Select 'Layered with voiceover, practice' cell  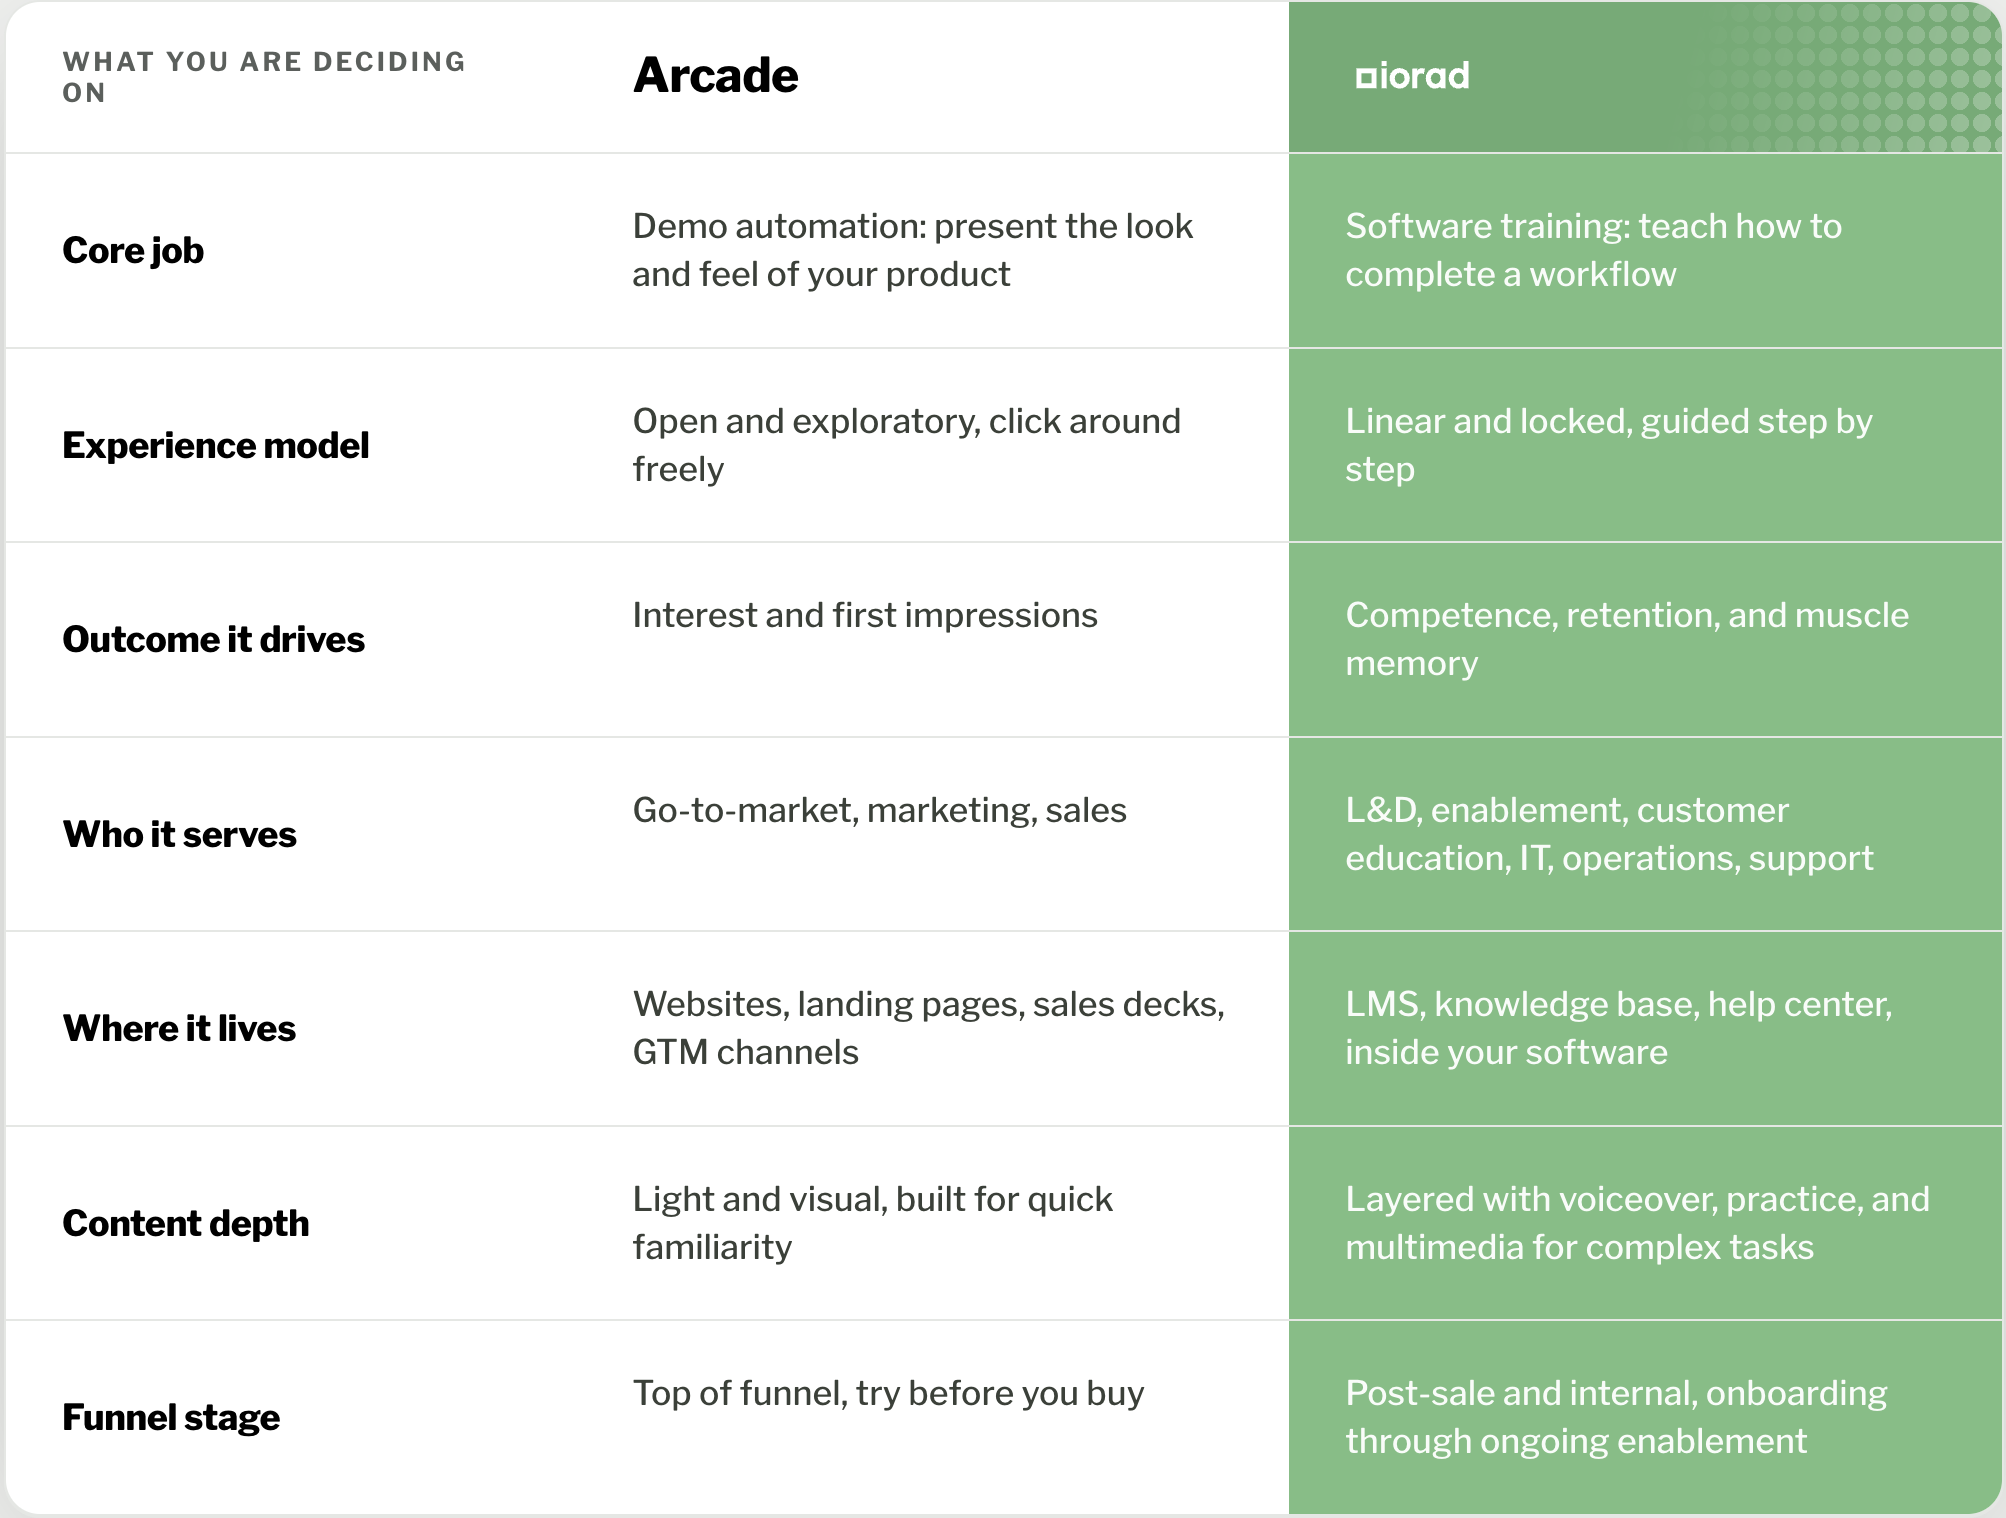tap(1638, 1223)
